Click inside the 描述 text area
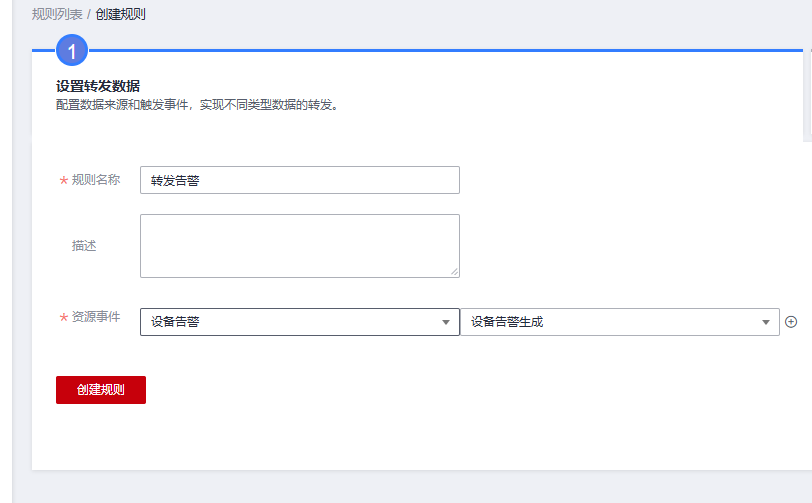This screenshot has height=503, width=812. (x=300, y=246)
